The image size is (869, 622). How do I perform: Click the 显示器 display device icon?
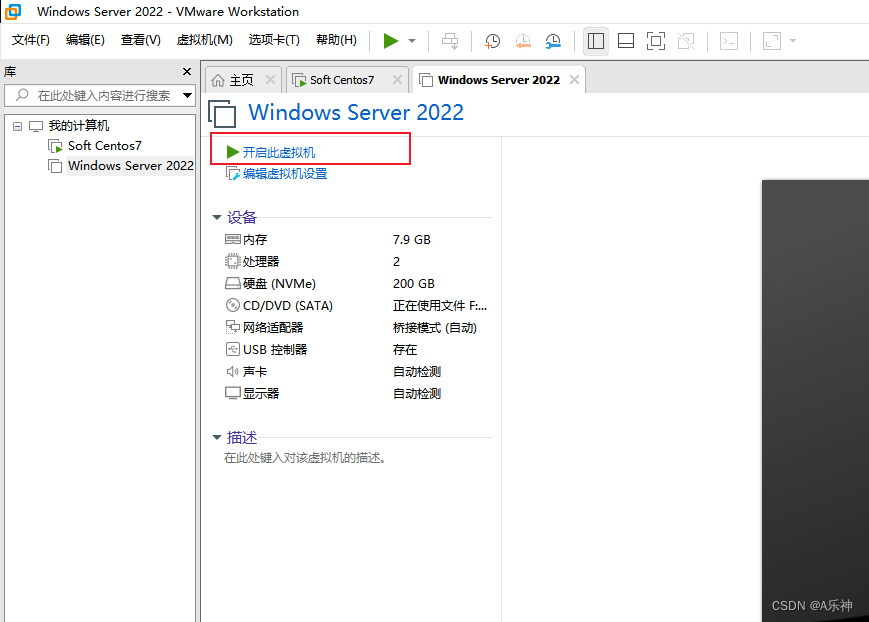point(233,394)
